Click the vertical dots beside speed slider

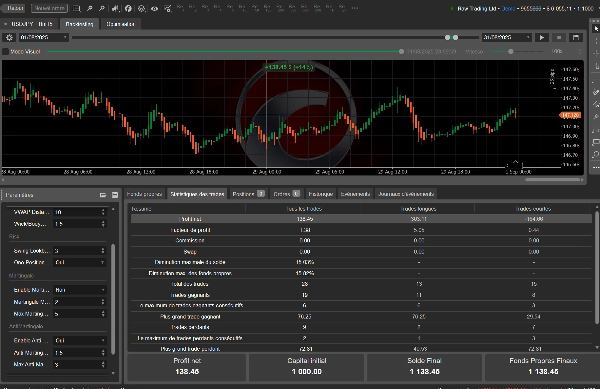pyautogui.click(x=580, y=51)
